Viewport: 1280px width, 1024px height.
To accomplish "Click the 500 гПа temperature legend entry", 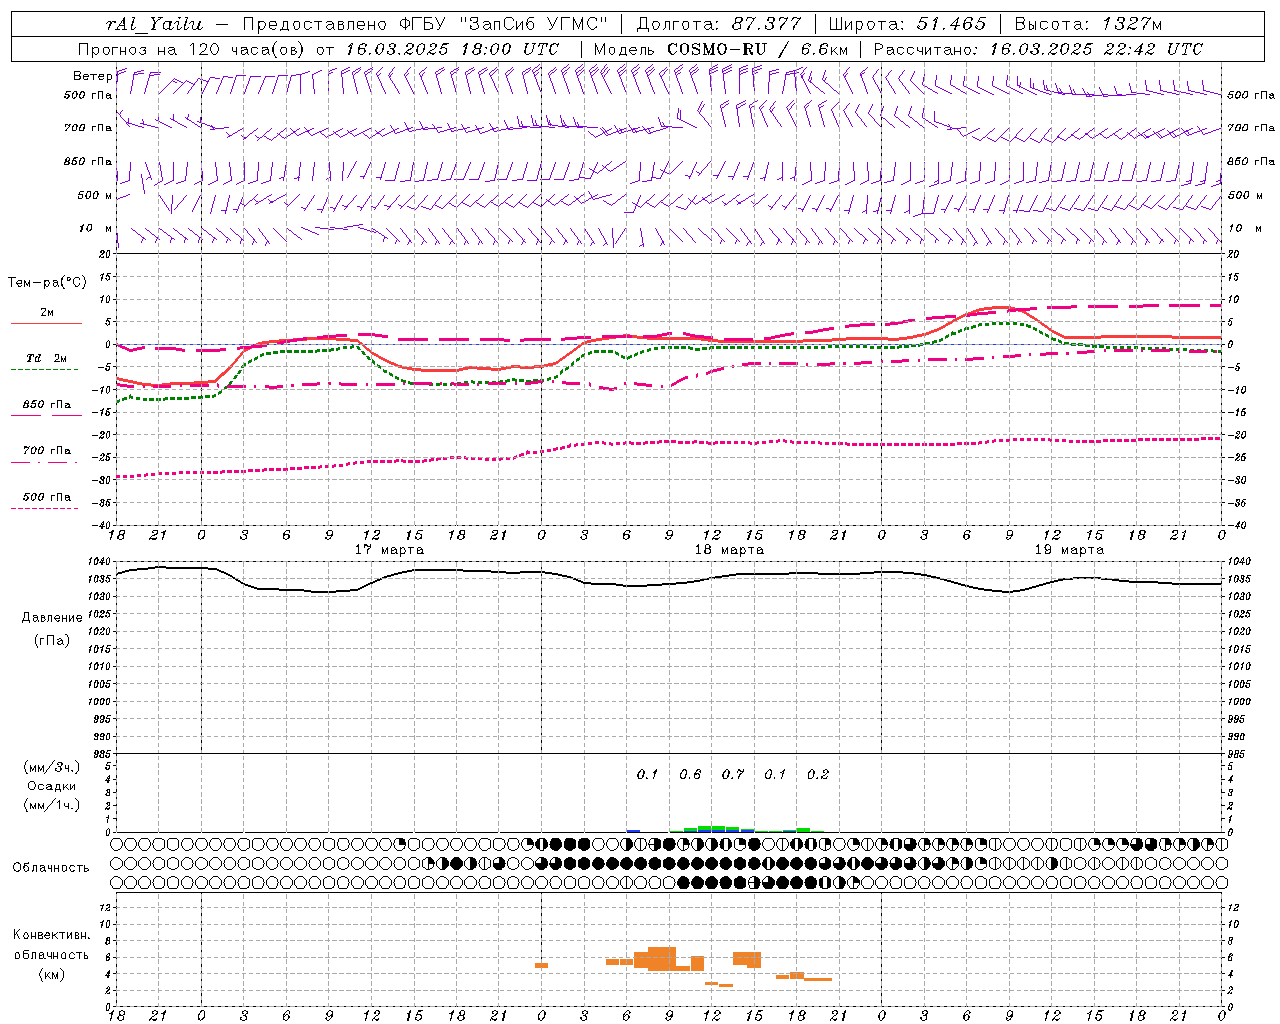I will pyautogui.click(x=47, y=497).
